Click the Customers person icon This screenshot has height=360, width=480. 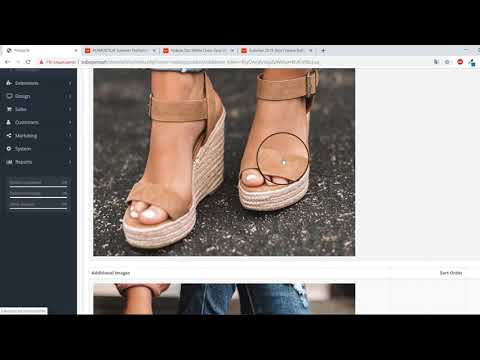(9, 122)
